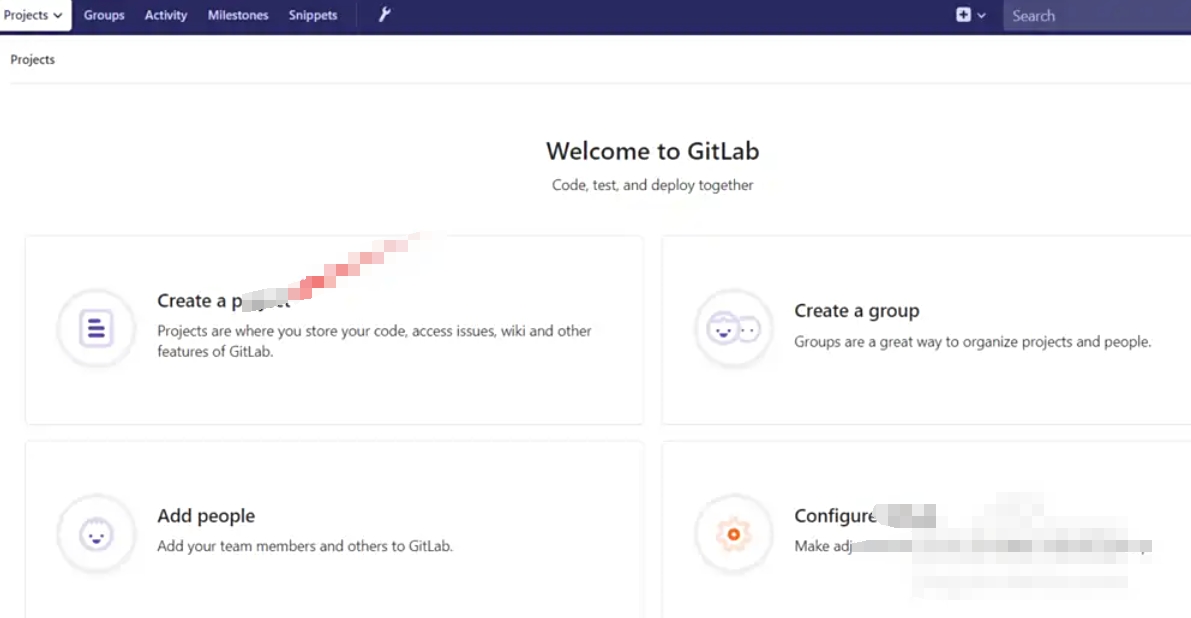Open the Configure card heading
The height and width of the screenshot is (618, 1191).
coord(865,516)
